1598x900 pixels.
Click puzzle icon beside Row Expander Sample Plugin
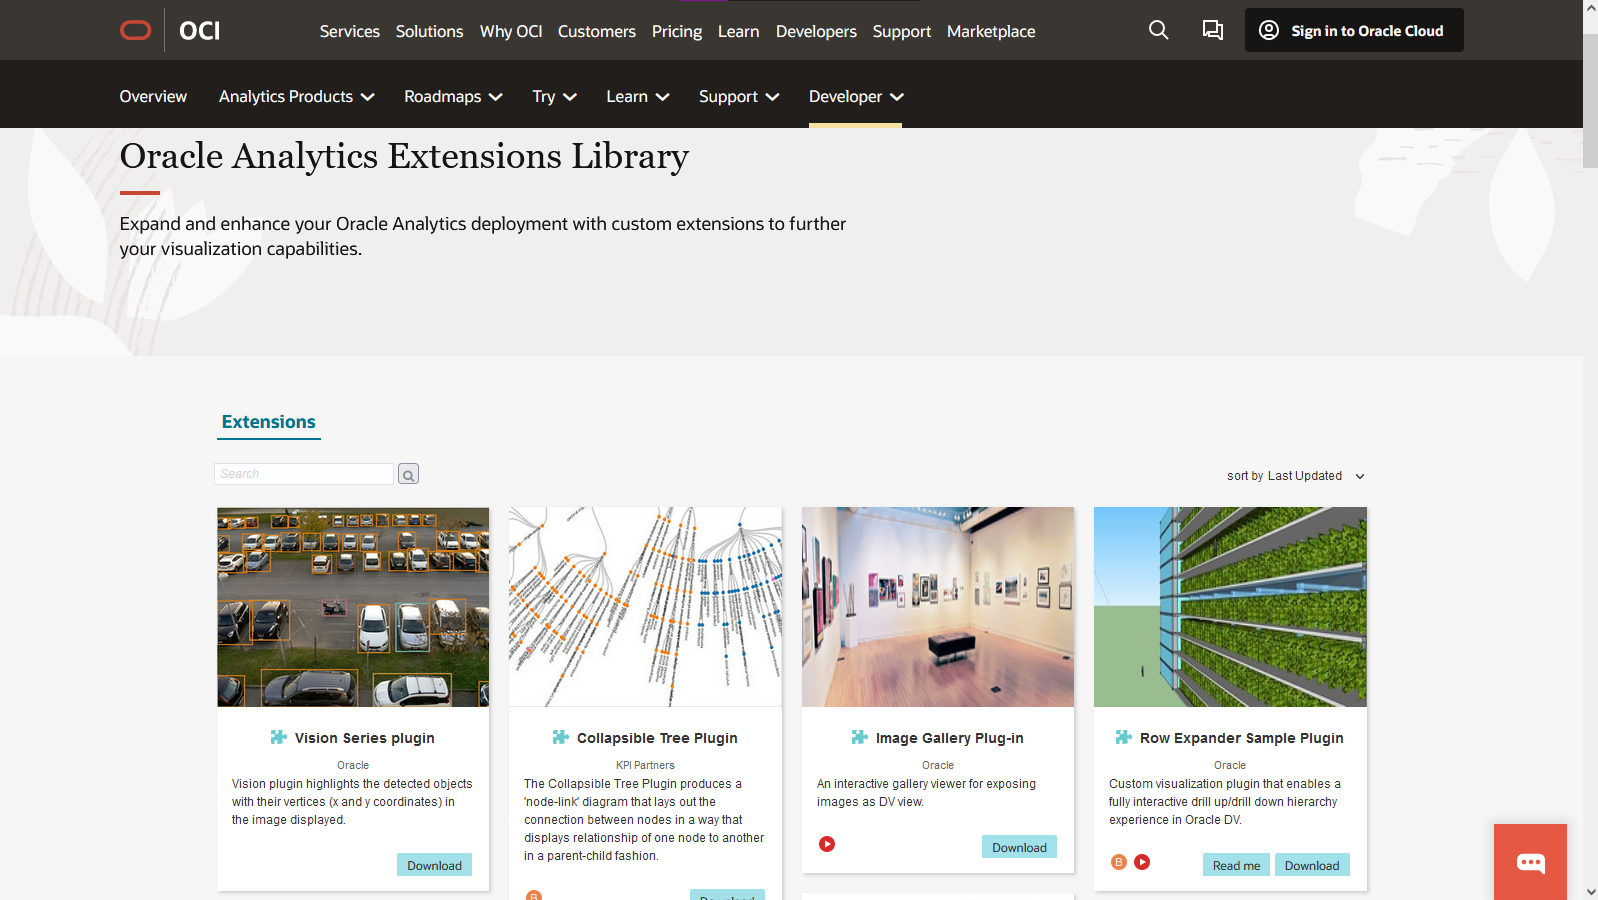pos(1124,737)
